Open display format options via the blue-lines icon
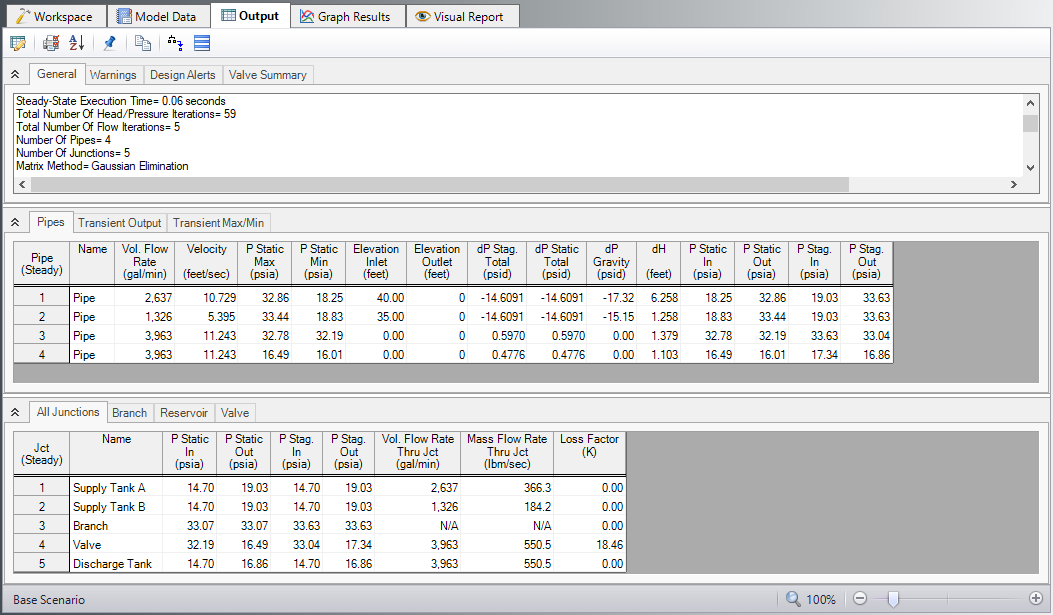The width and height of the screenshot is (1053, 615). coord(201,42)
